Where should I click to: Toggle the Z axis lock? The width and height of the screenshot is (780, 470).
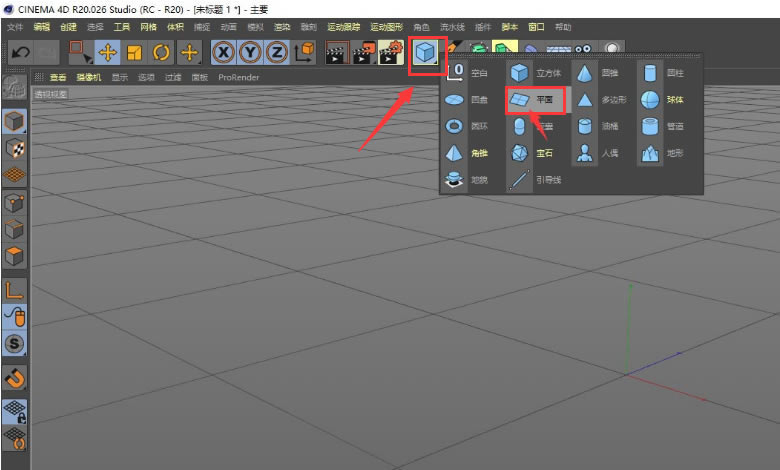coord(277,52)
